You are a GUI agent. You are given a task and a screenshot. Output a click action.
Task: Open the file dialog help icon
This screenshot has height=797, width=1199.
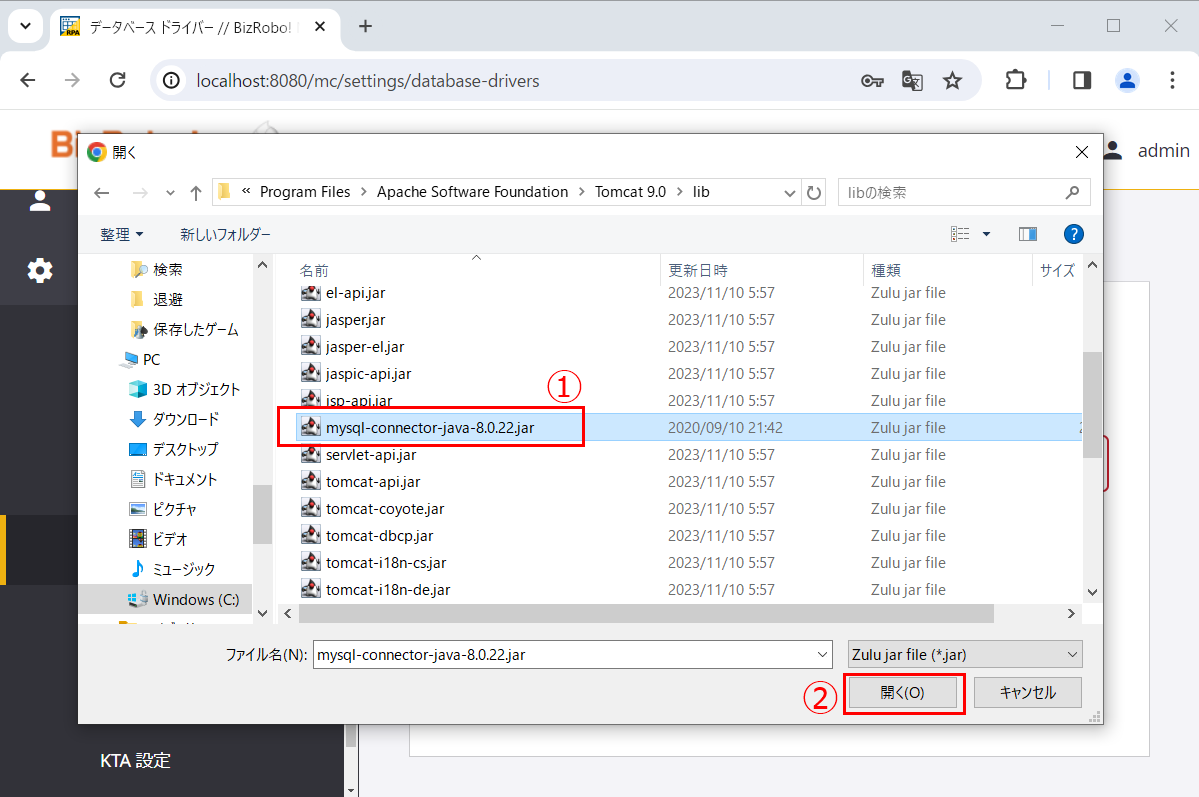pyautogui.click(x=1074, y=234)
